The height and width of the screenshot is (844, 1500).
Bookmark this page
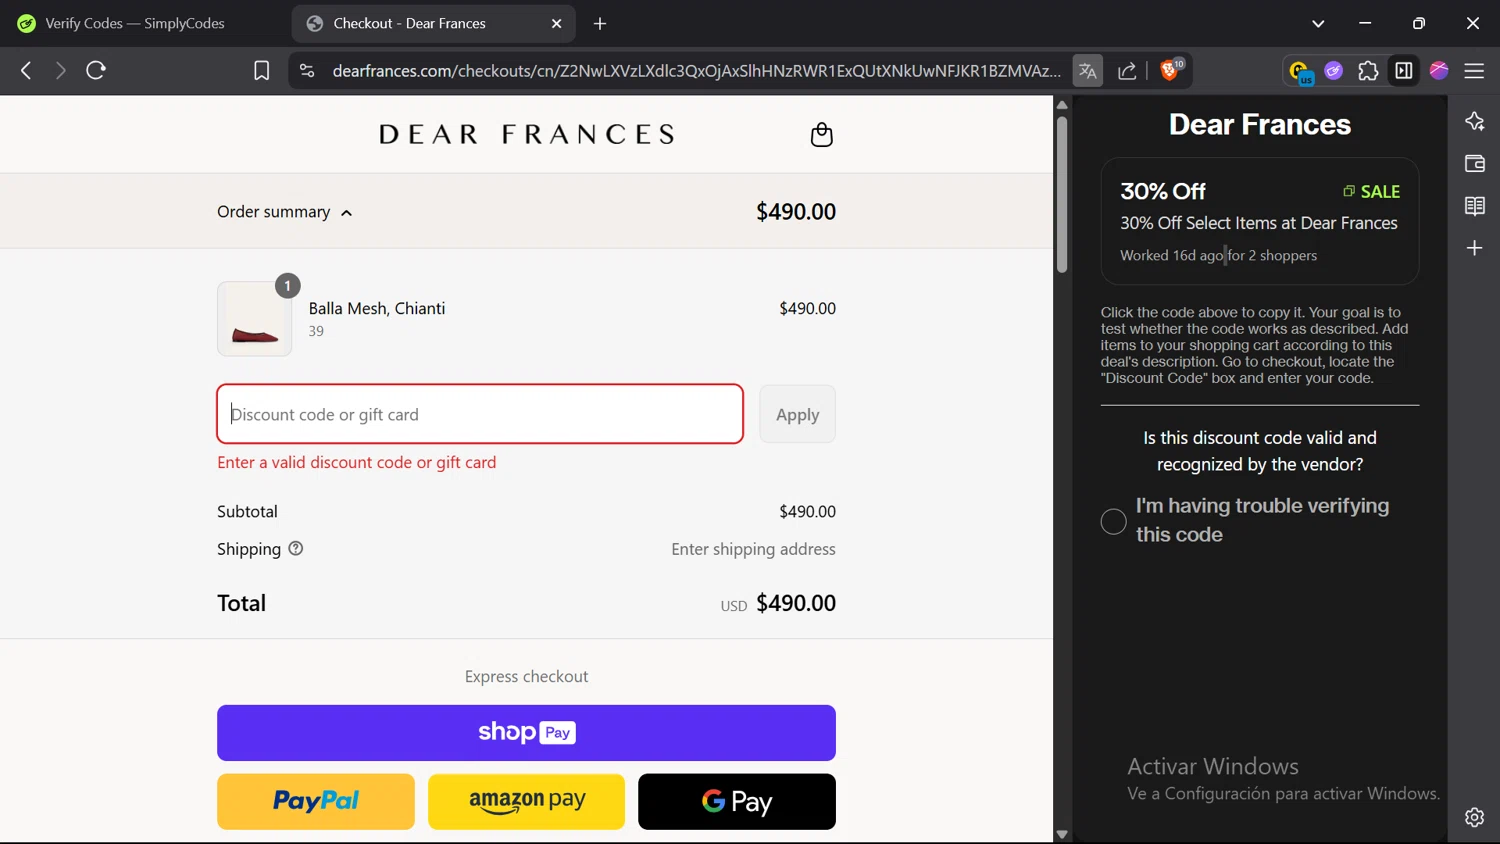coord(261,71)
